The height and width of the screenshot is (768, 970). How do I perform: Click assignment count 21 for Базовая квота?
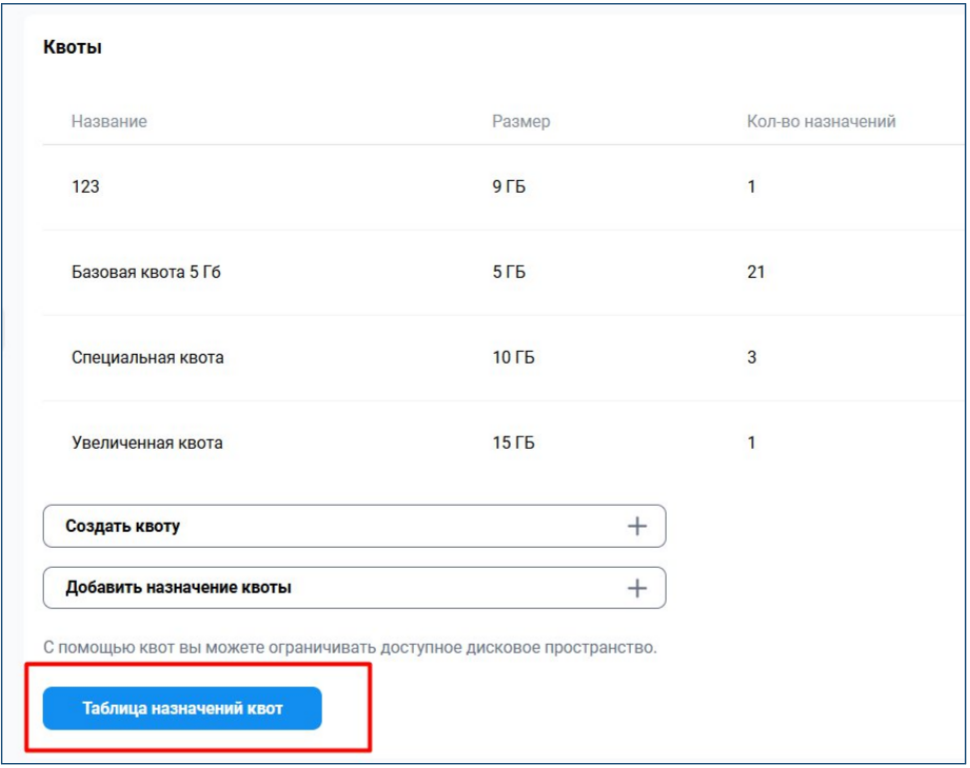coord(756,272)
